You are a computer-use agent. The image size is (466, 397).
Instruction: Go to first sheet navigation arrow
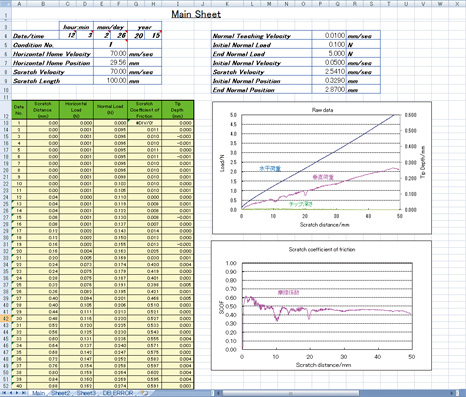pyautogui.click(x=4, y=393)
